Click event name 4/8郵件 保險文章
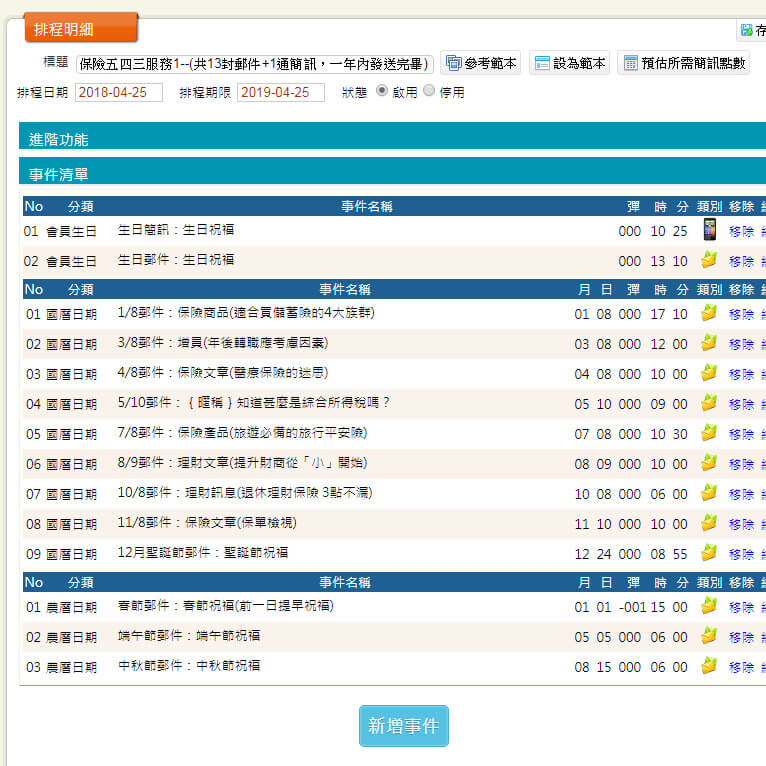The image size is (766, 766). (223, 373)
